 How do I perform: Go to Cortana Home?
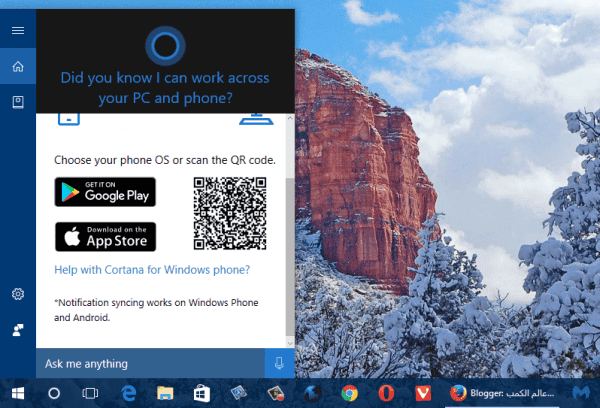click(x=18, y=67)
